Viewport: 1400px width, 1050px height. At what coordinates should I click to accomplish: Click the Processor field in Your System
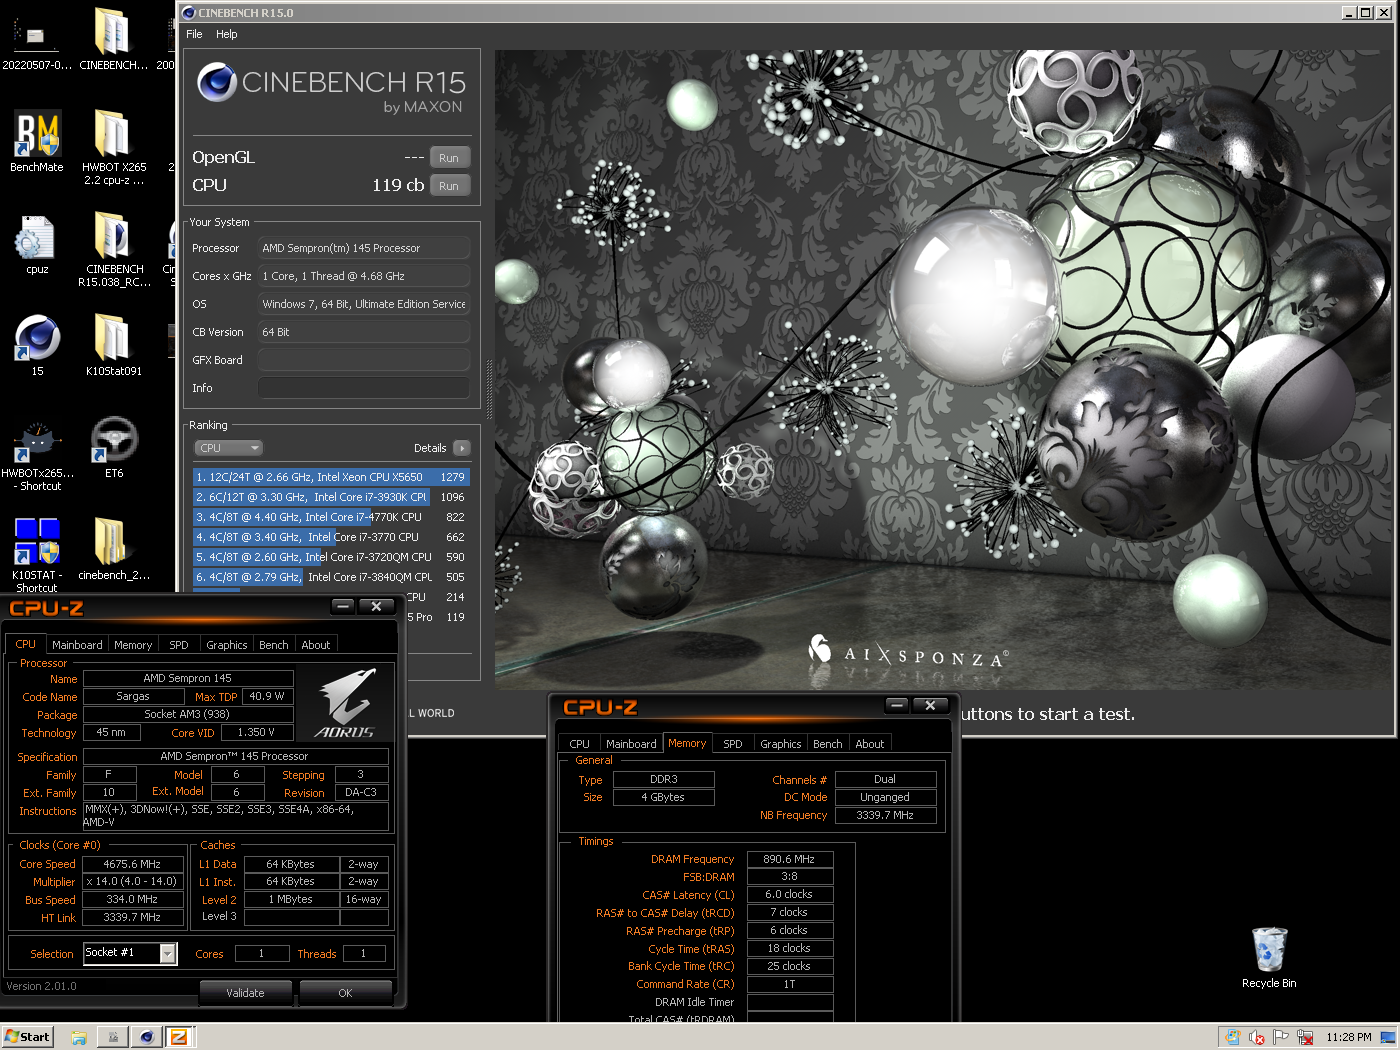click(364, 248)
